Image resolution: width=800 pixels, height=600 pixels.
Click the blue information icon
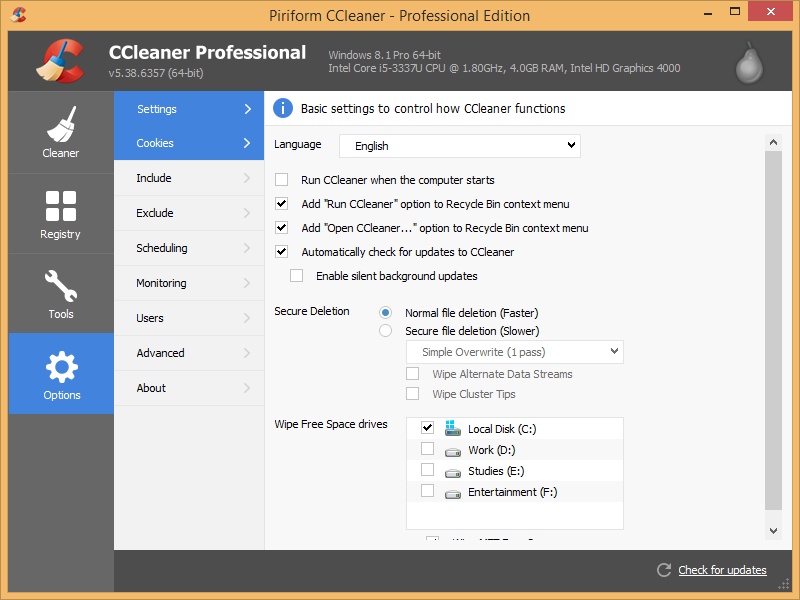[x=283, y=108]
